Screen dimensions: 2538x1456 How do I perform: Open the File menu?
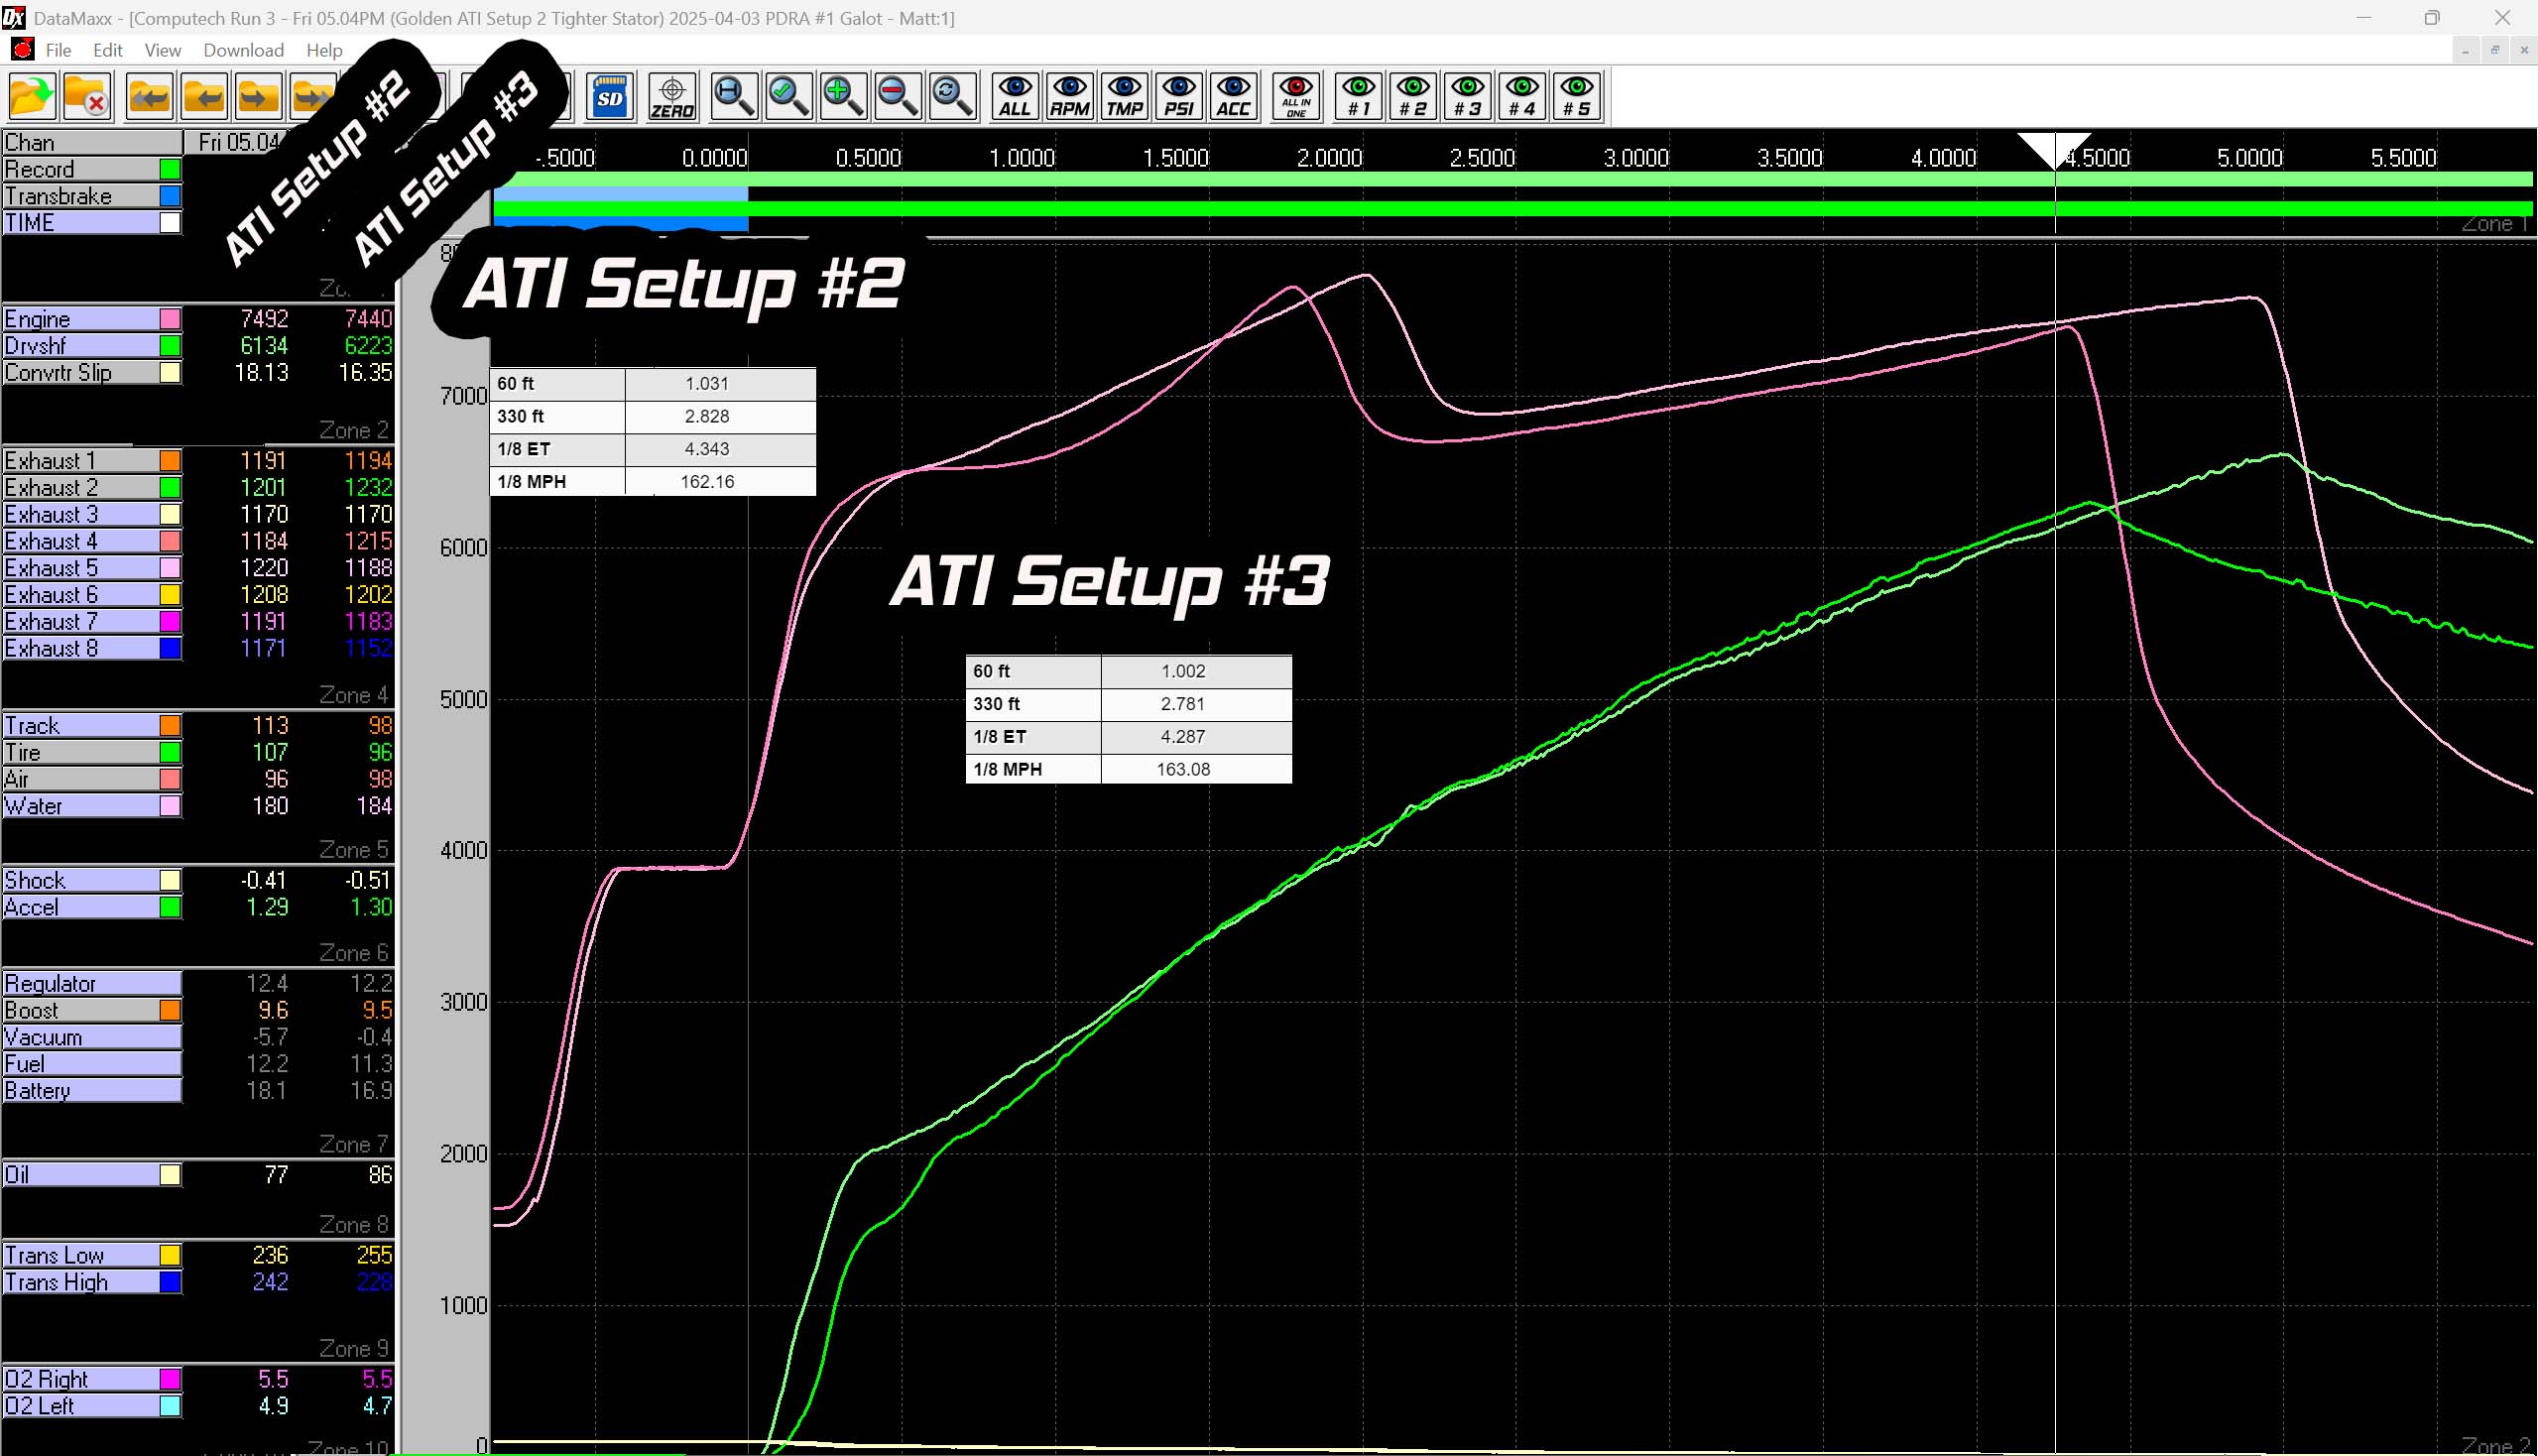click(x=58, y=50)
